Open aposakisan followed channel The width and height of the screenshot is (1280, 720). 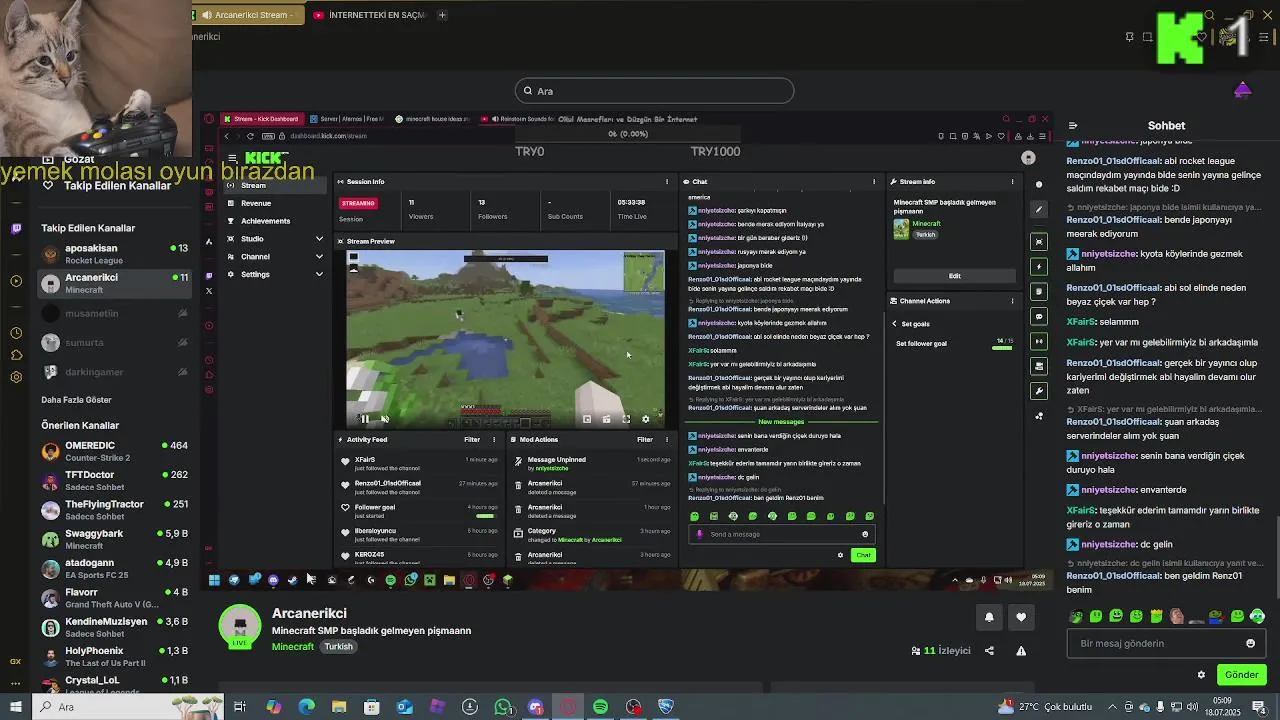click(x=114, y=254)
